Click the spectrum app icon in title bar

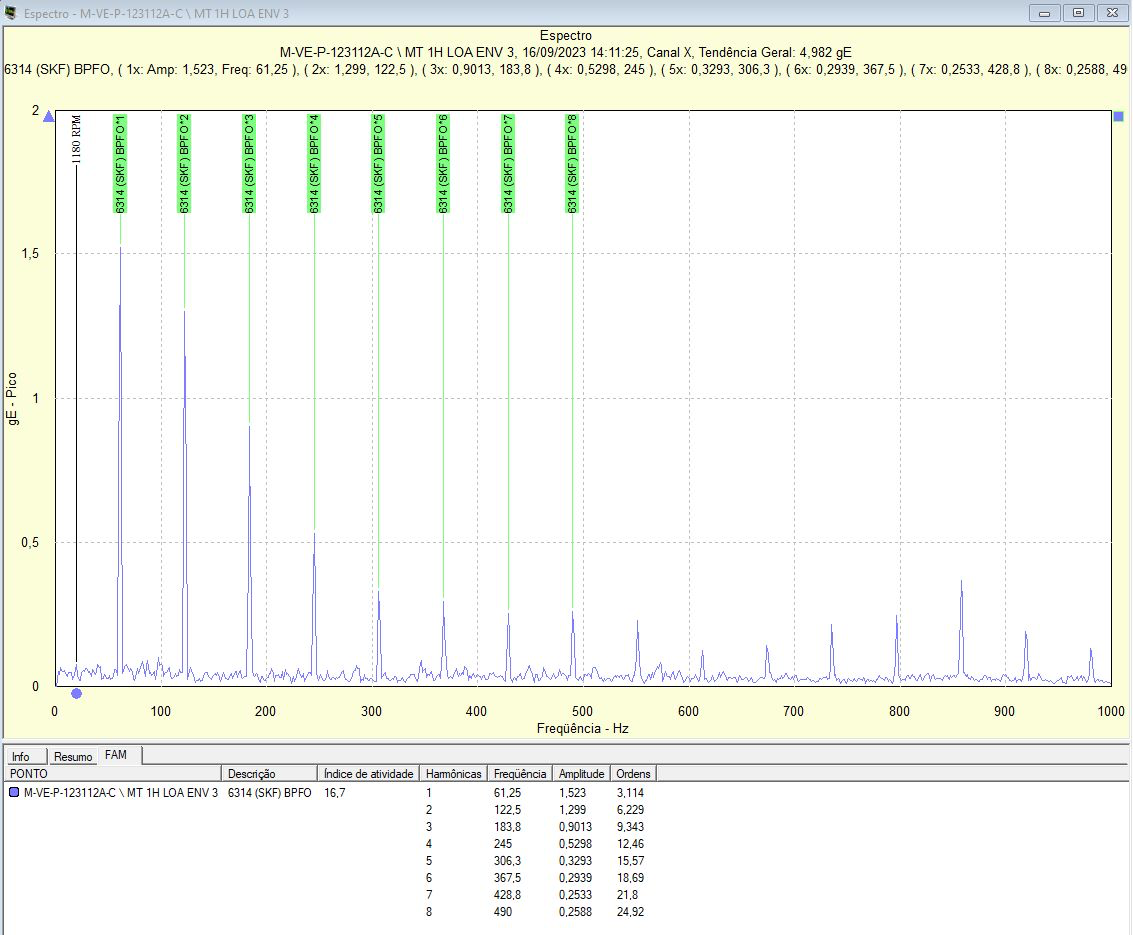click(x=11, y=12)
